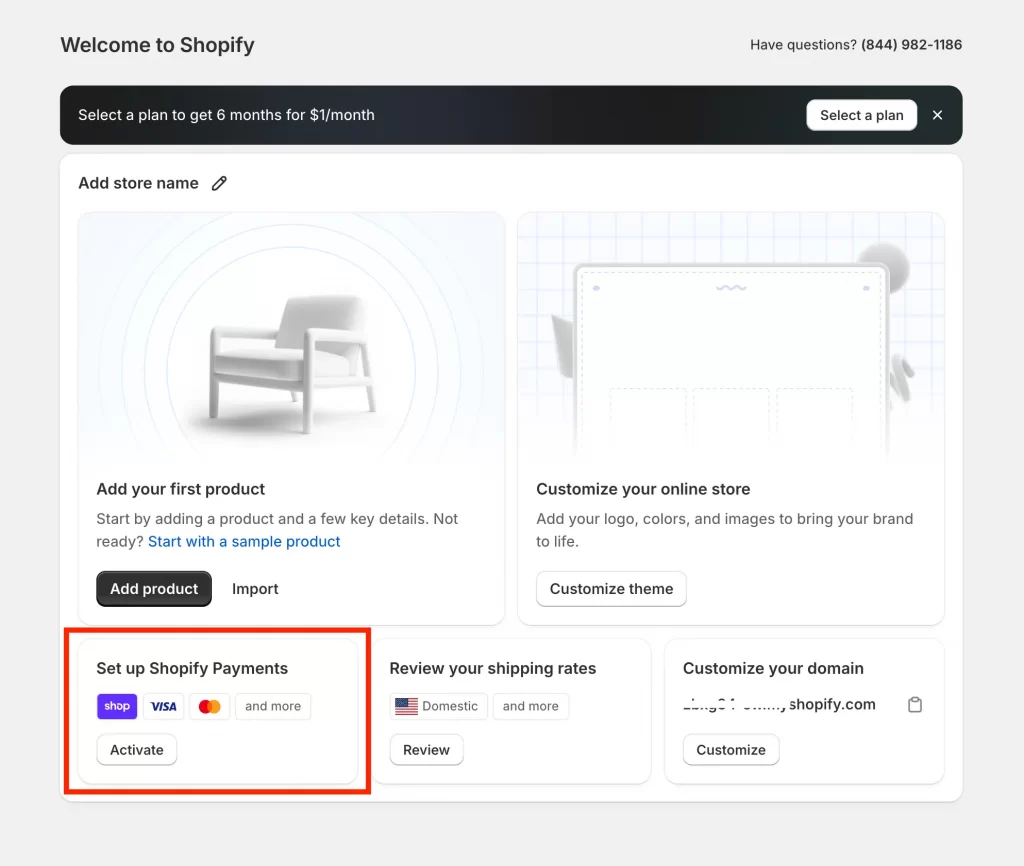Click the 'Welcome to Shopify' heading
1024x866 pixels.
pyautogui.click(x=157, y=44)
